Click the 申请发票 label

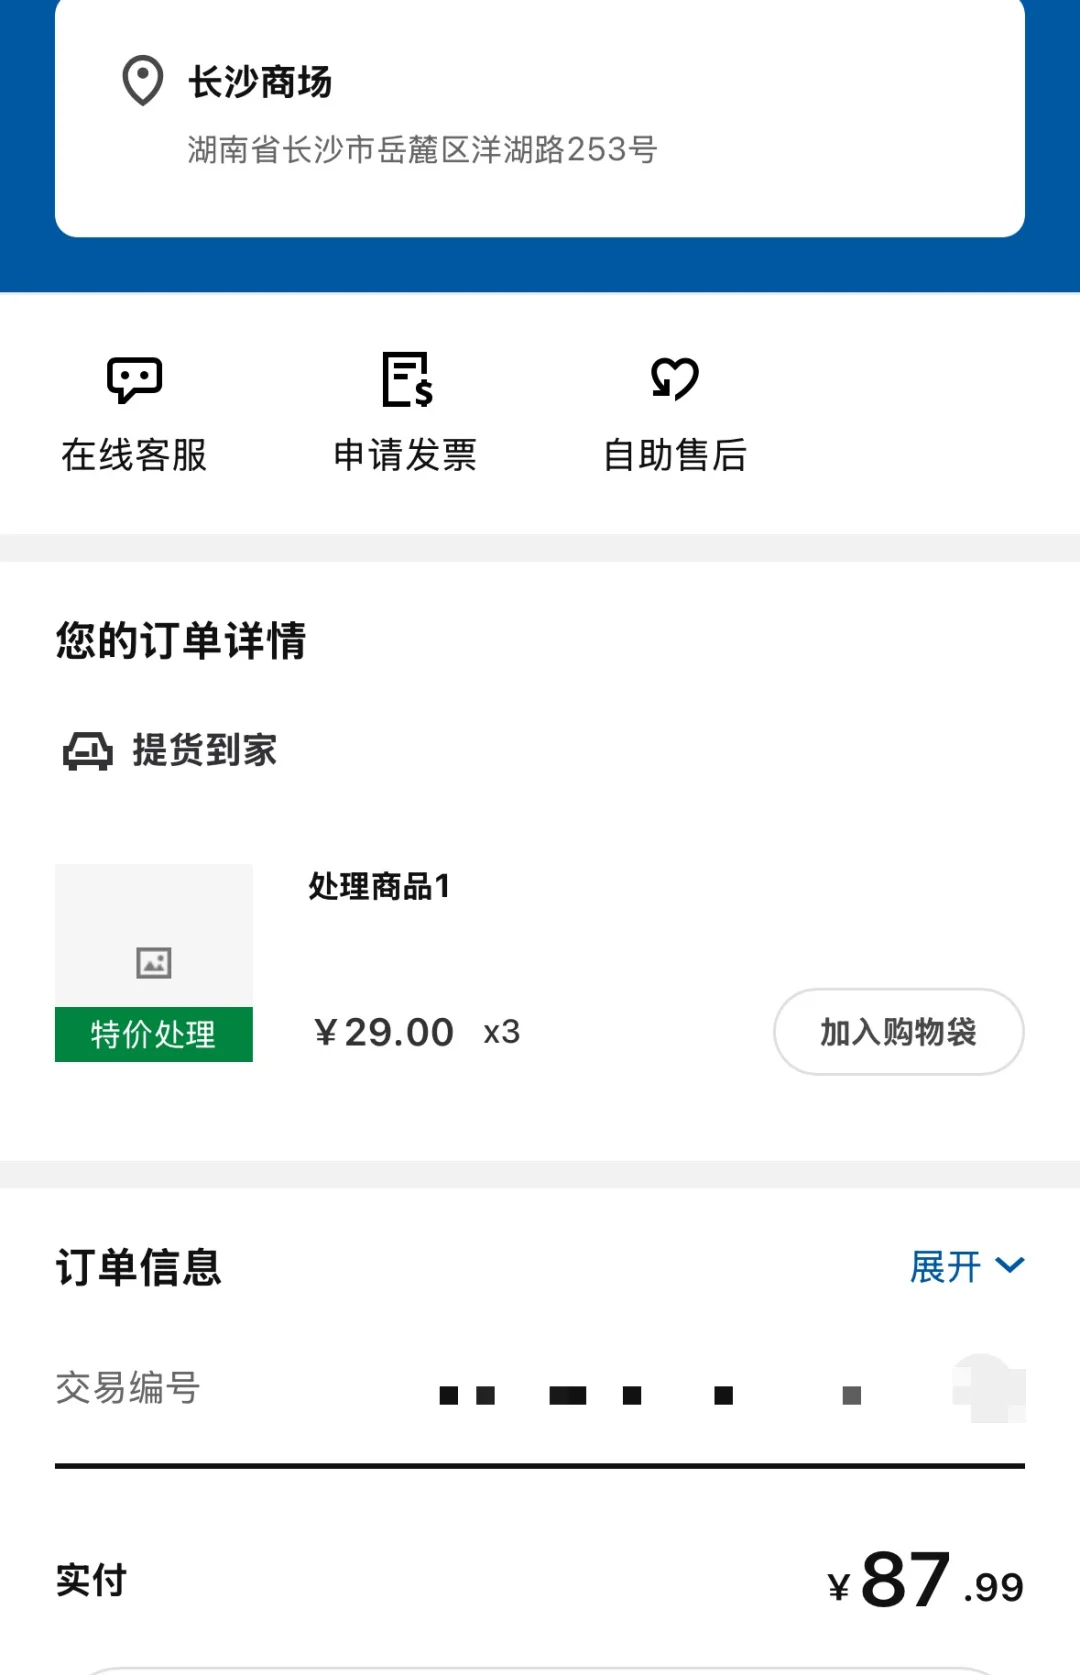[405, 455]
